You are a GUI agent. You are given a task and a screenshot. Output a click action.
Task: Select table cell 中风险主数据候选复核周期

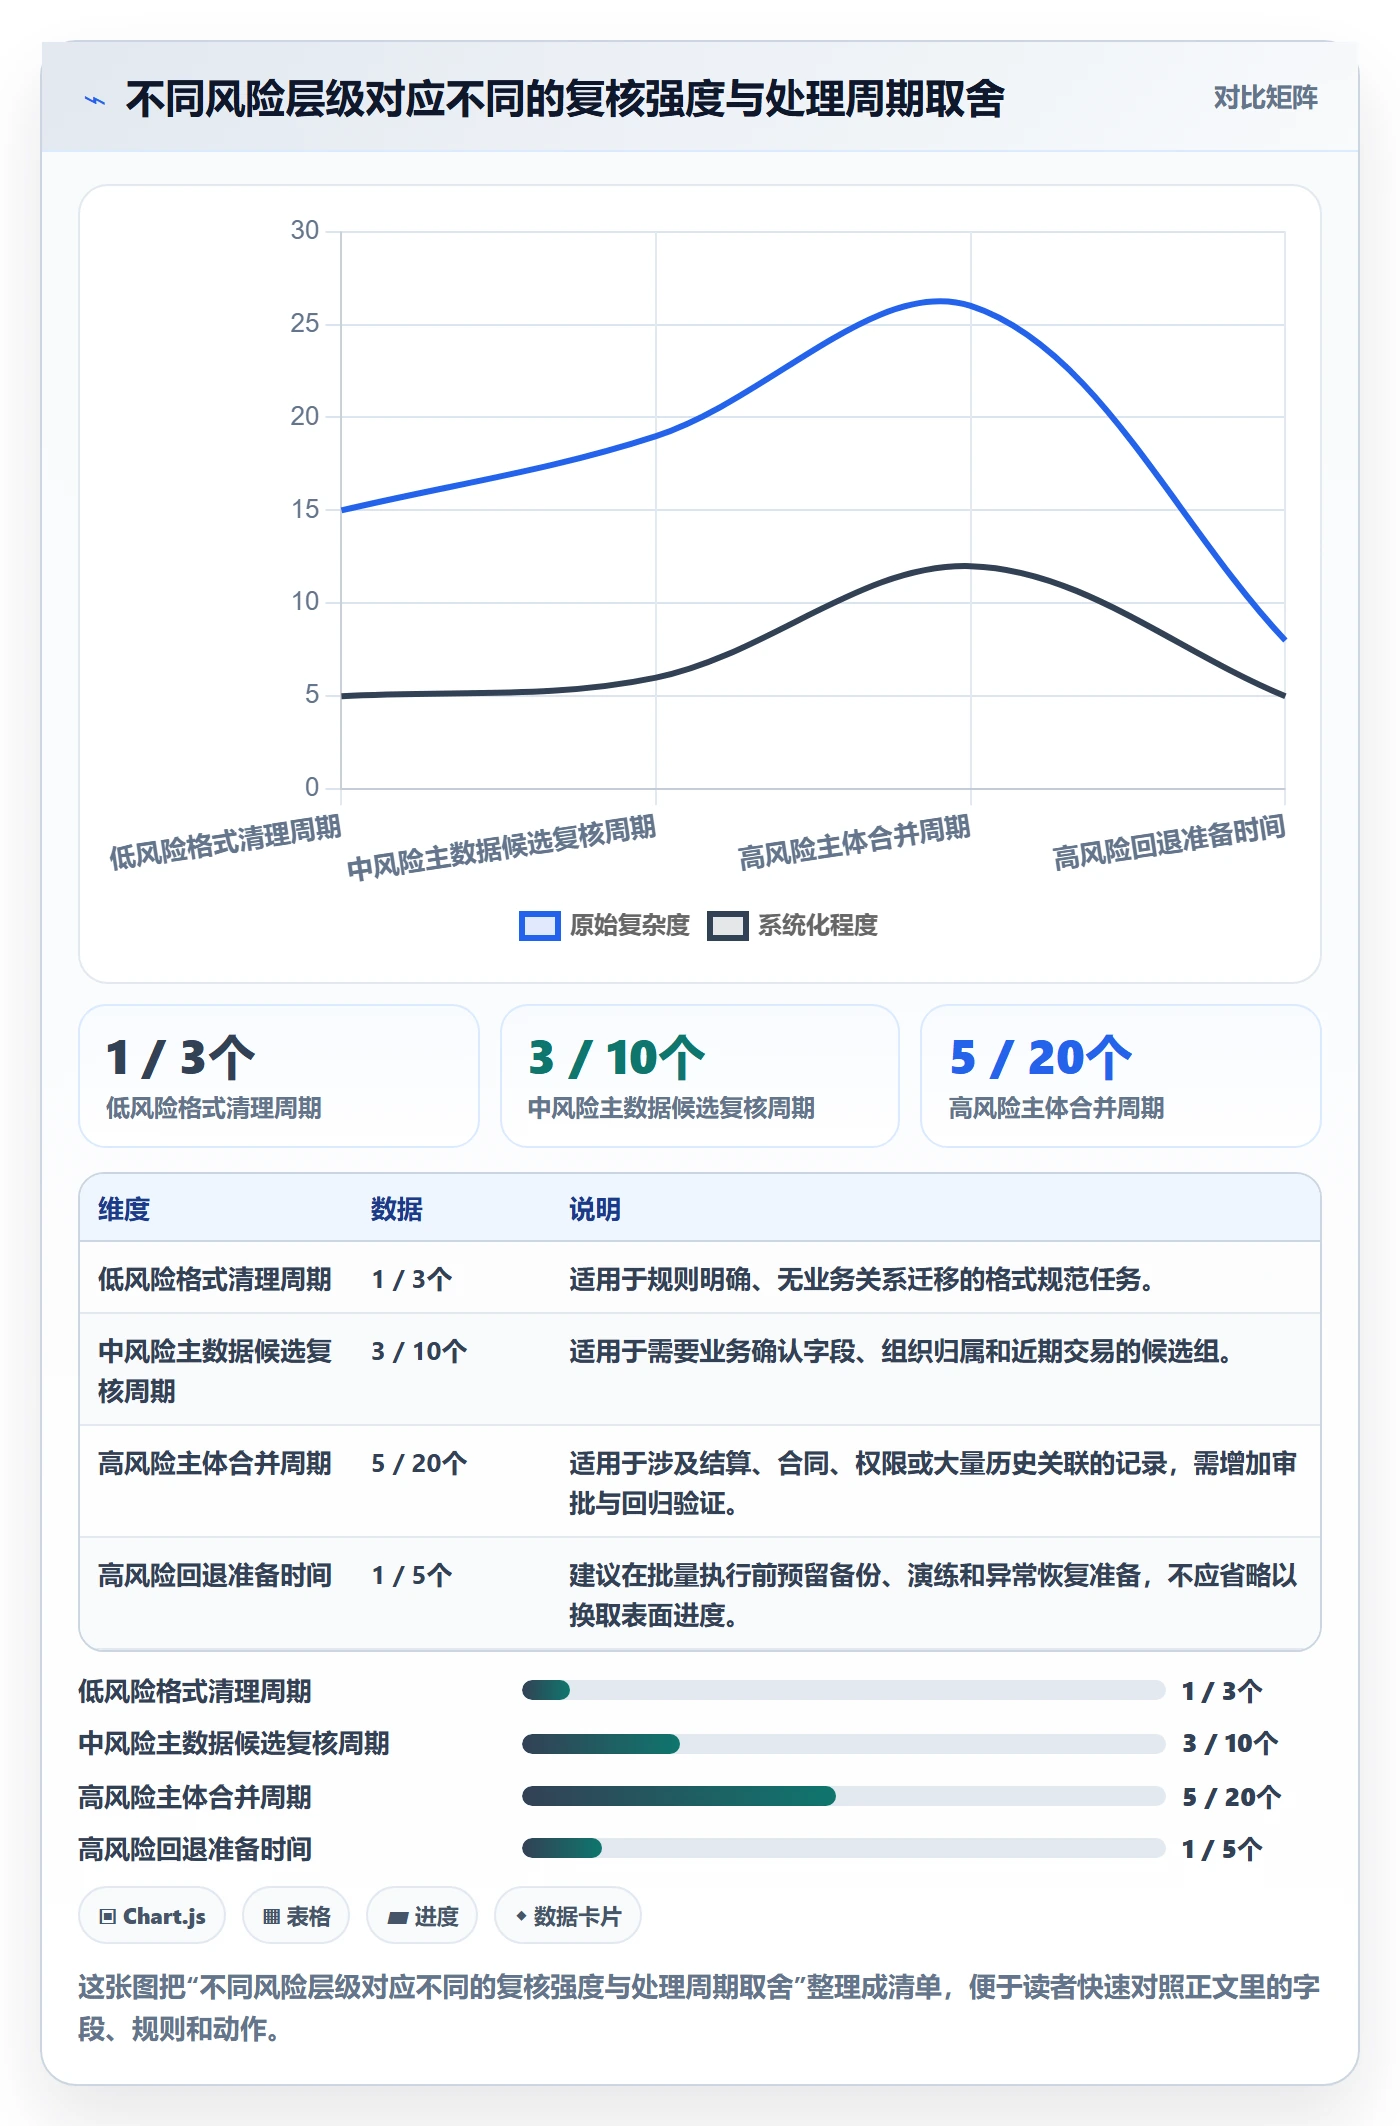[214, 1371]
